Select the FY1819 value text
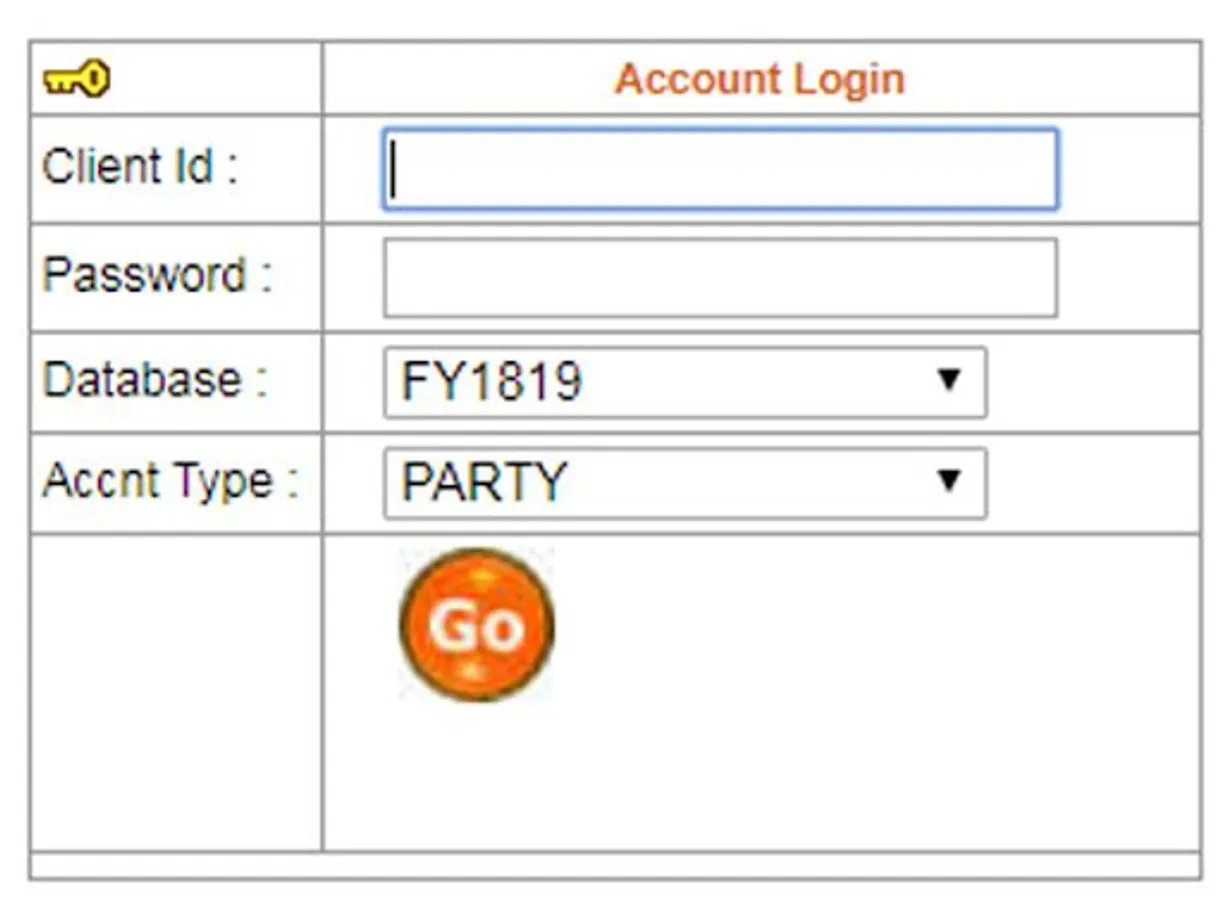The image size is (1222, 900). pyautogui.click(x=491, y=382)
